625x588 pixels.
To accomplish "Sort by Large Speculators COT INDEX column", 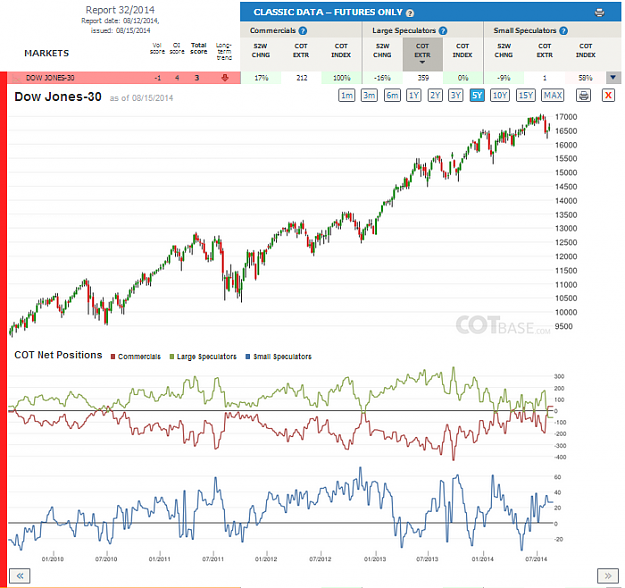I will [463, 51].
